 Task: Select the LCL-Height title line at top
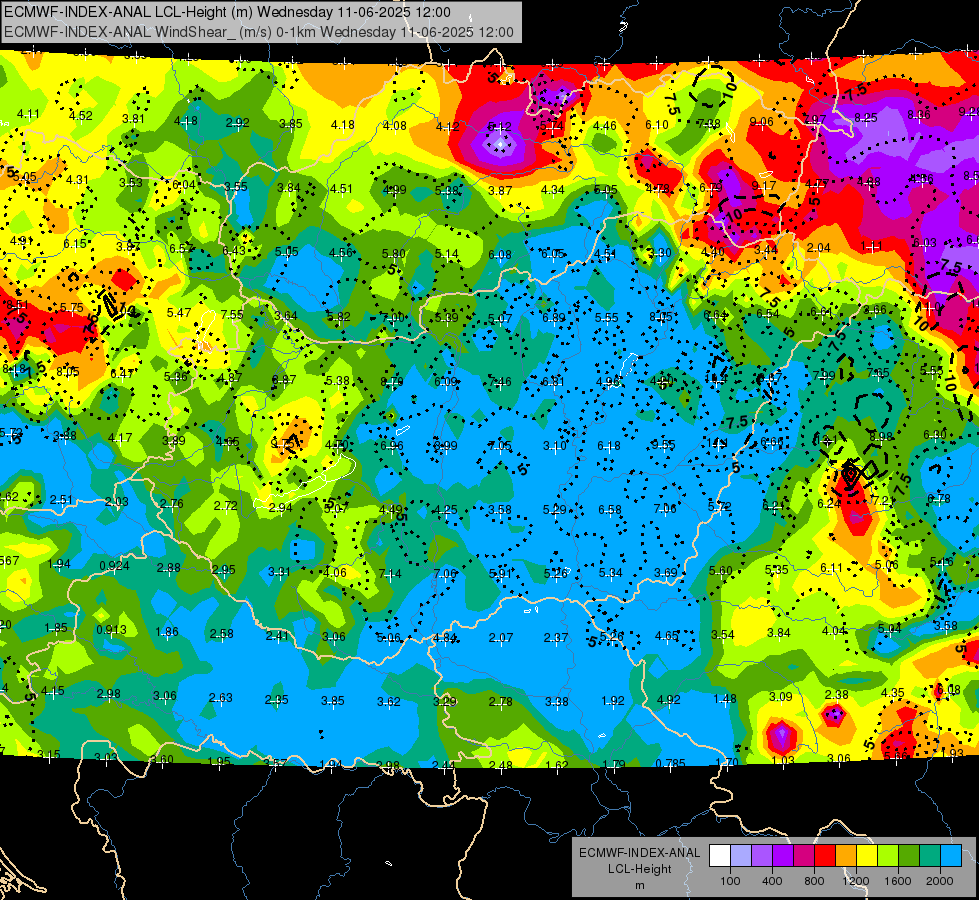pos(227,12)
